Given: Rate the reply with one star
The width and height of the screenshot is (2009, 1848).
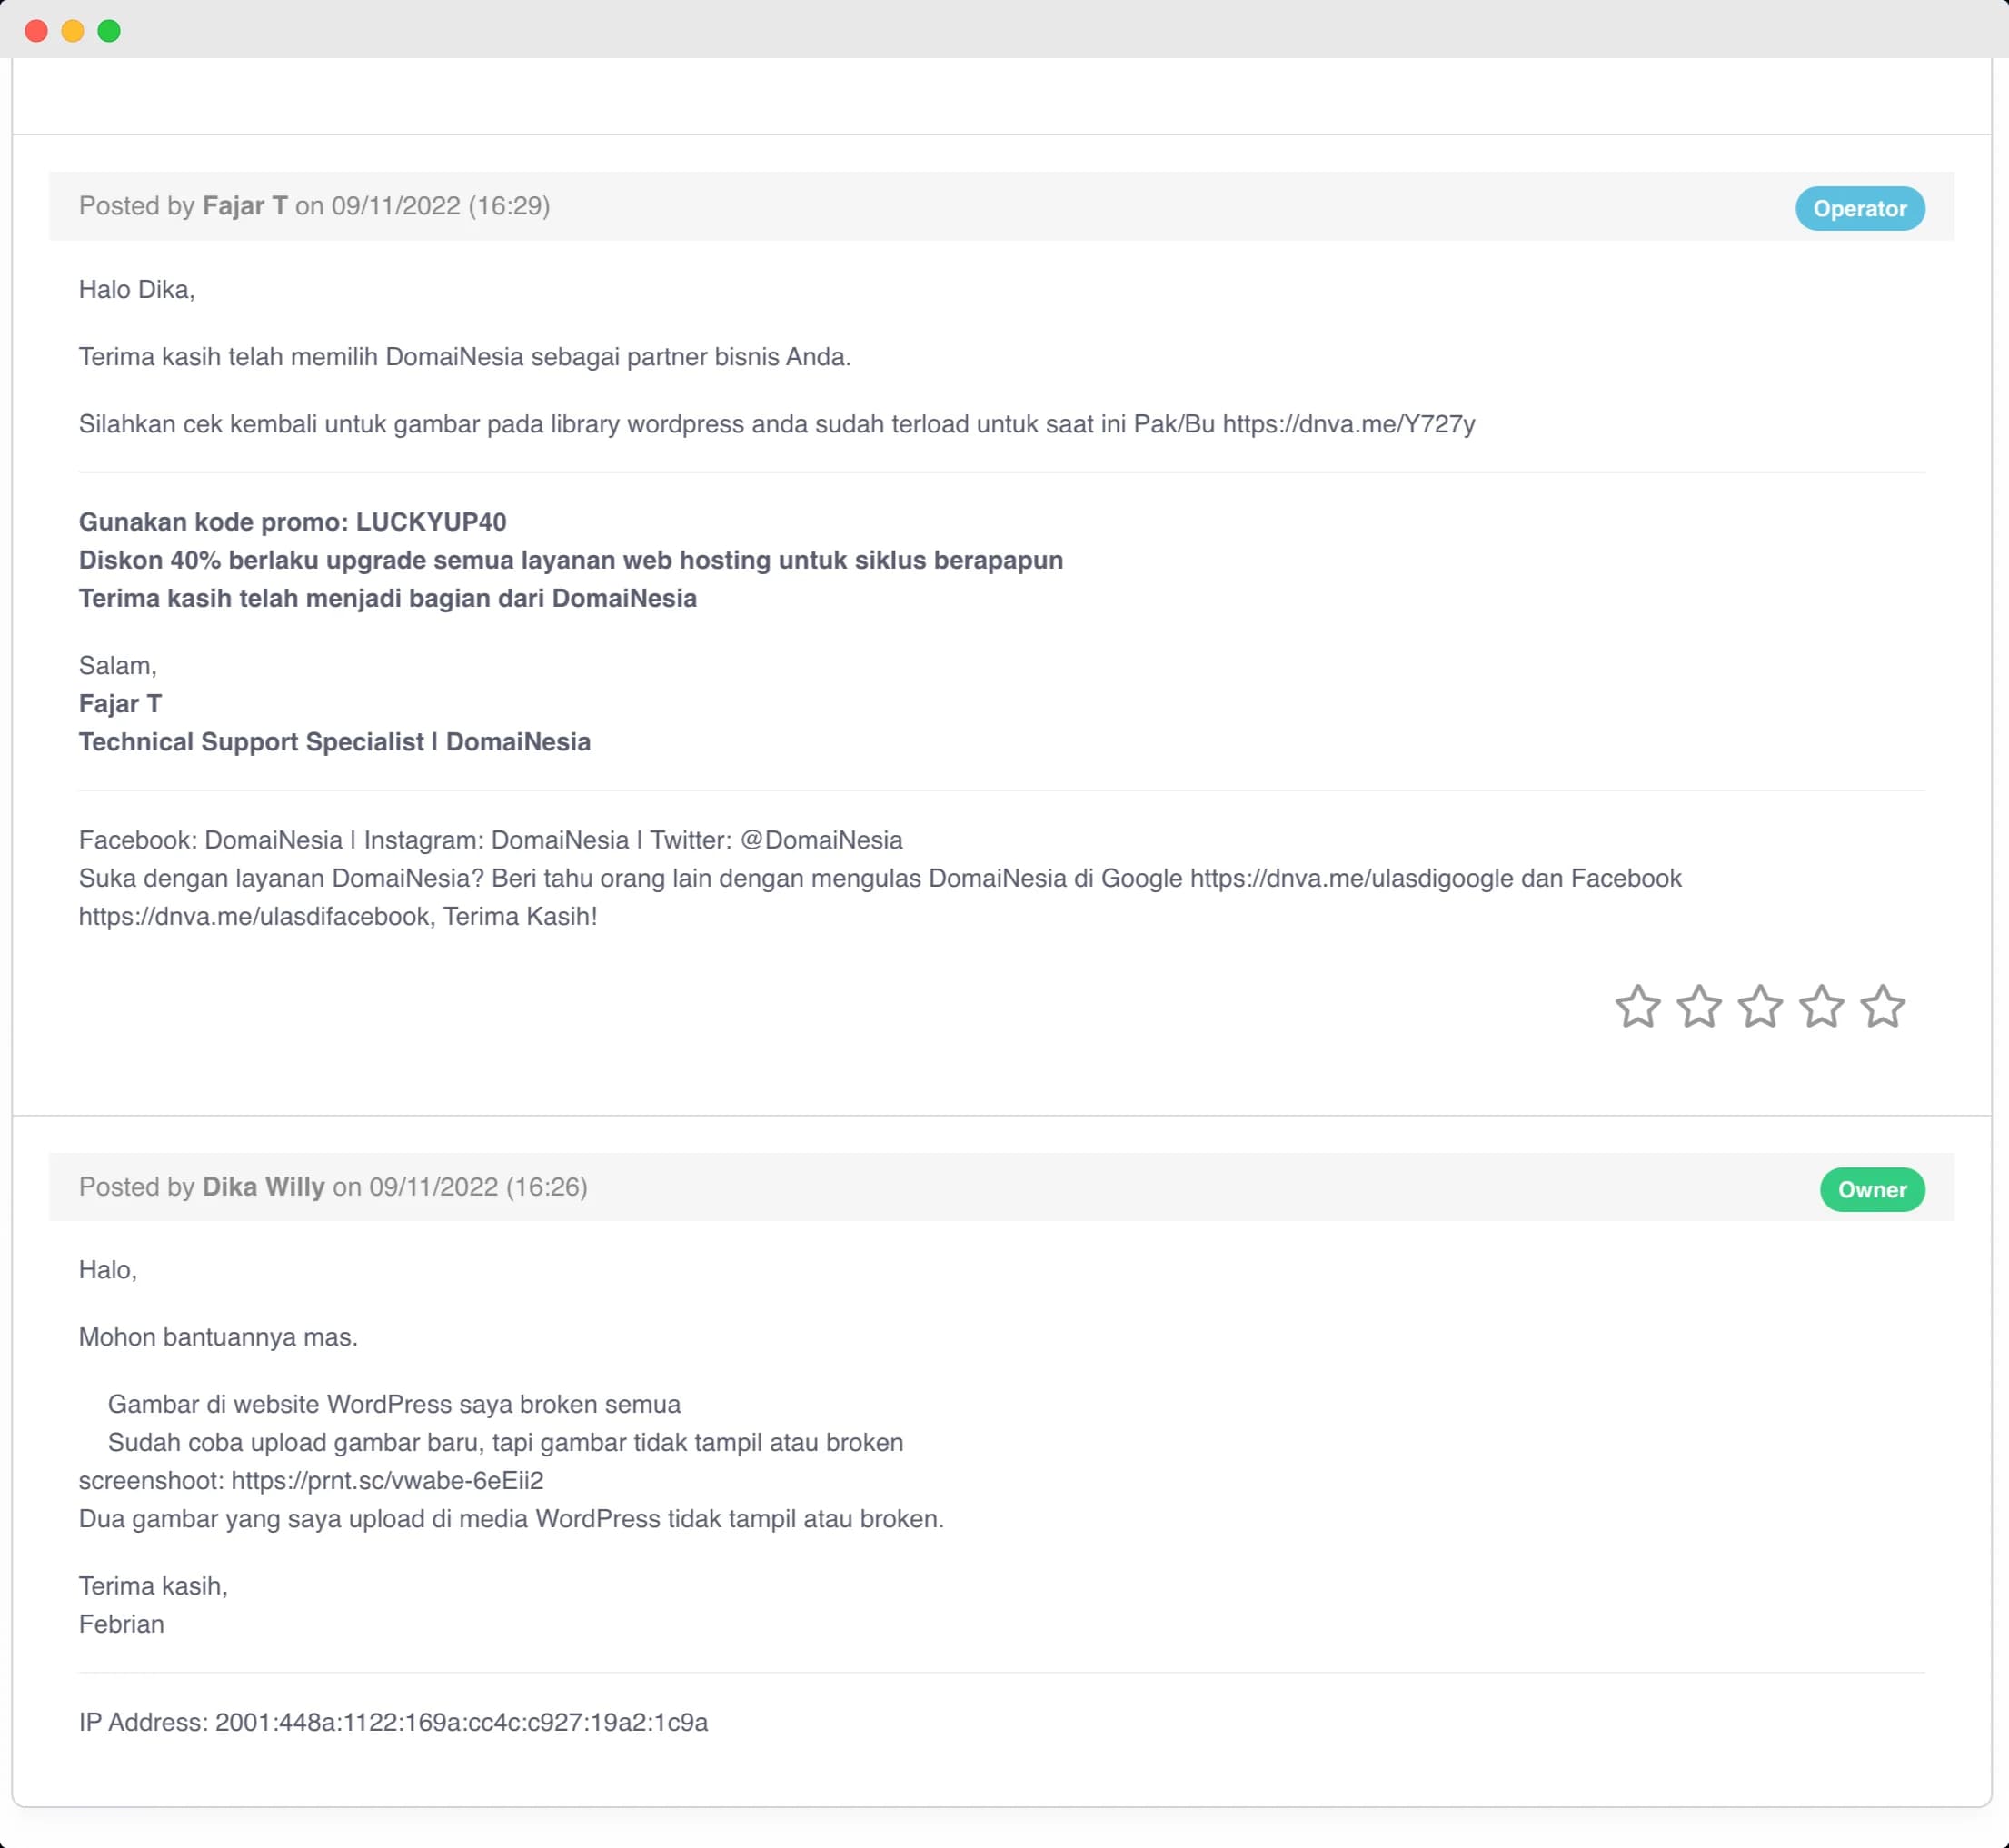Looking at the screenshot, I should point(1637,1007).
